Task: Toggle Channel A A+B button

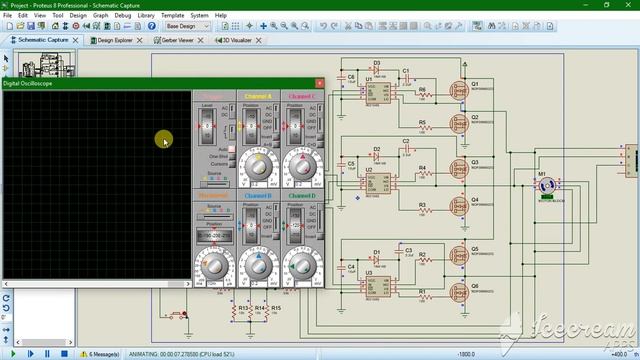Action: 276,144
